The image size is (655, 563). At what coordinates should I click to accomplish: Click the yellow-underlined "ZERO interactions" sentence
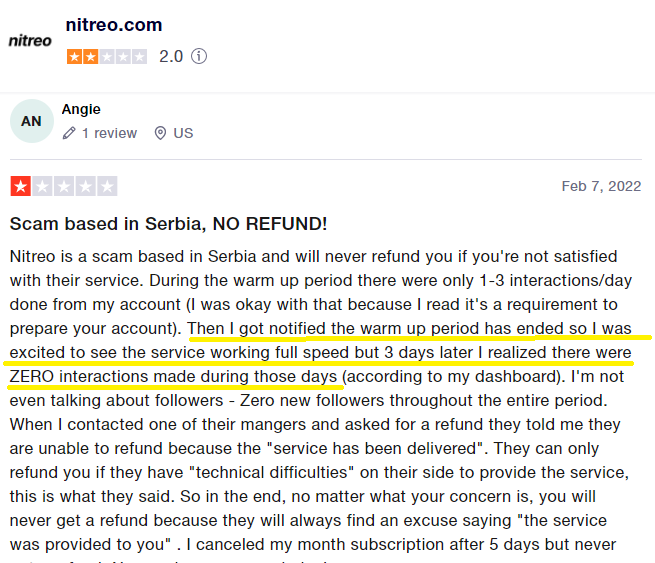(x=175, y=376)
